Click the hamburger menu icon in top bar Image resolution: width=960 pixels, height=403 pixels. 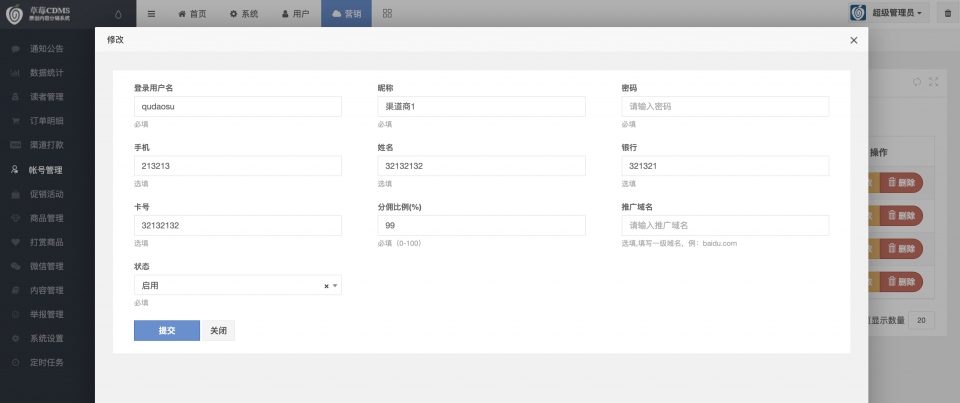[x=151, y=13]
